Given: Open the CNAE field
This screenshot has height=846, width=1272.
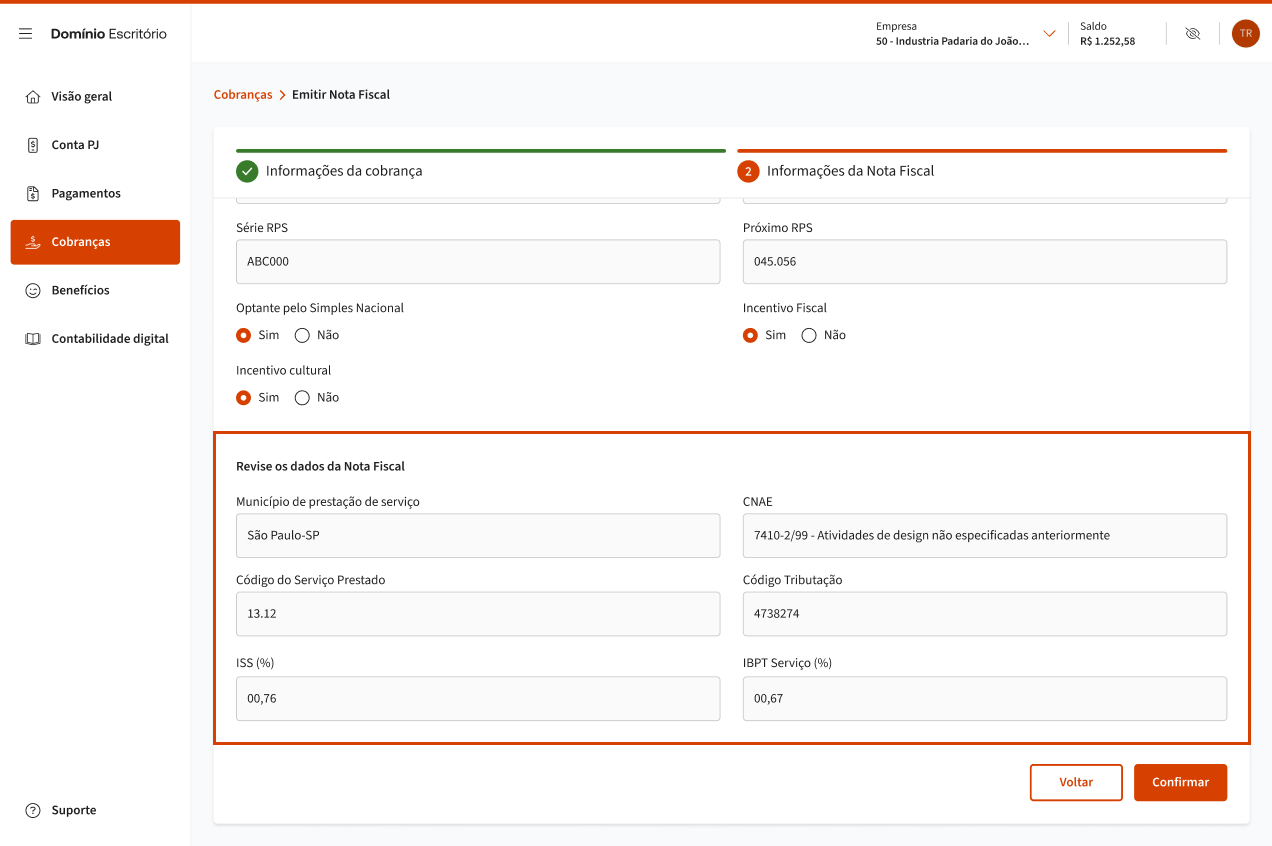Looking at the screenshot, I should tap(984, 536).
